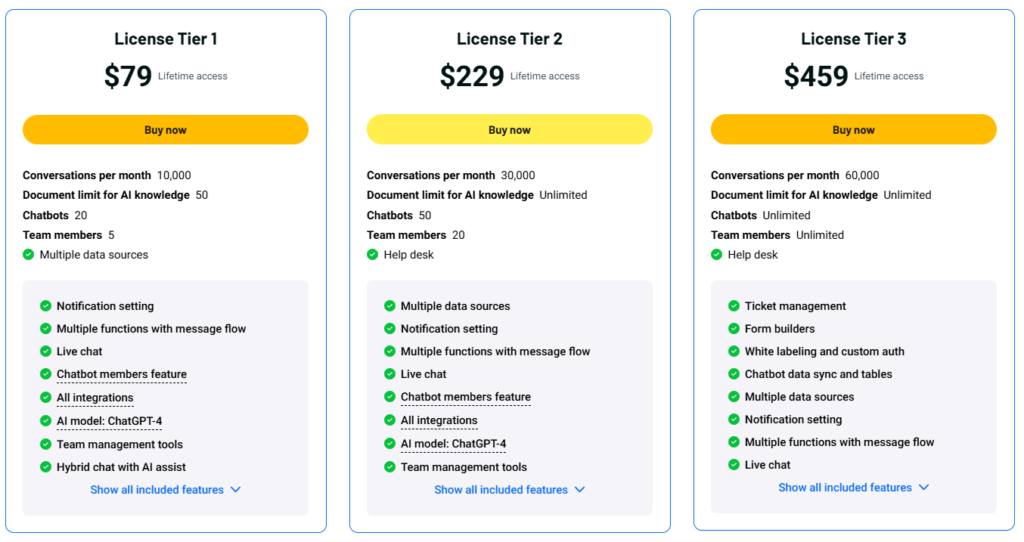Click check icon next to Hybrid chat with AI assist
1024x542 pixels.
[45, 467]
